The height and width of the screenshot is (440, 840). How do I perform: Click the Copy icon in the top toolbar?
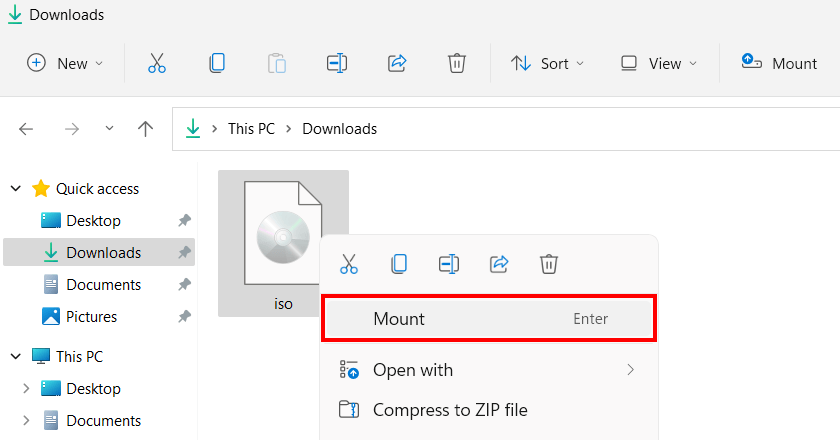point(217,63)
